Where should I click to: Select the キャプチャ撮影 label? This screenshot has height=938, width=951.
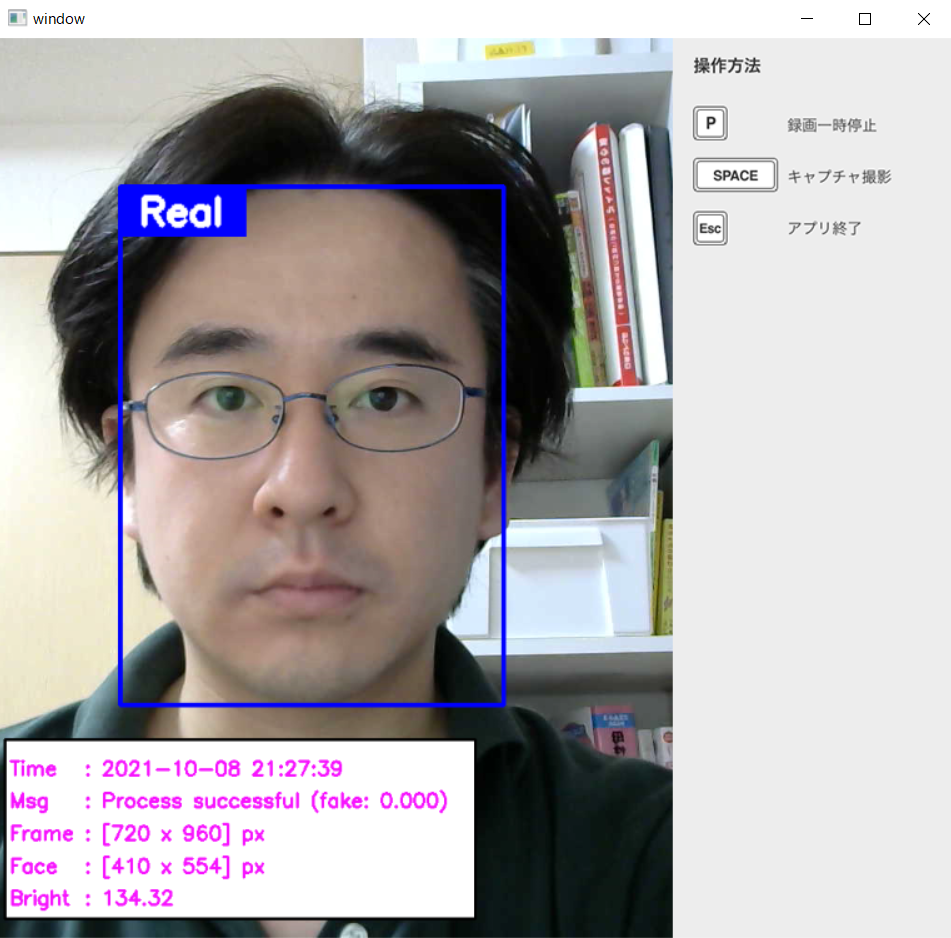coord(838,177)
